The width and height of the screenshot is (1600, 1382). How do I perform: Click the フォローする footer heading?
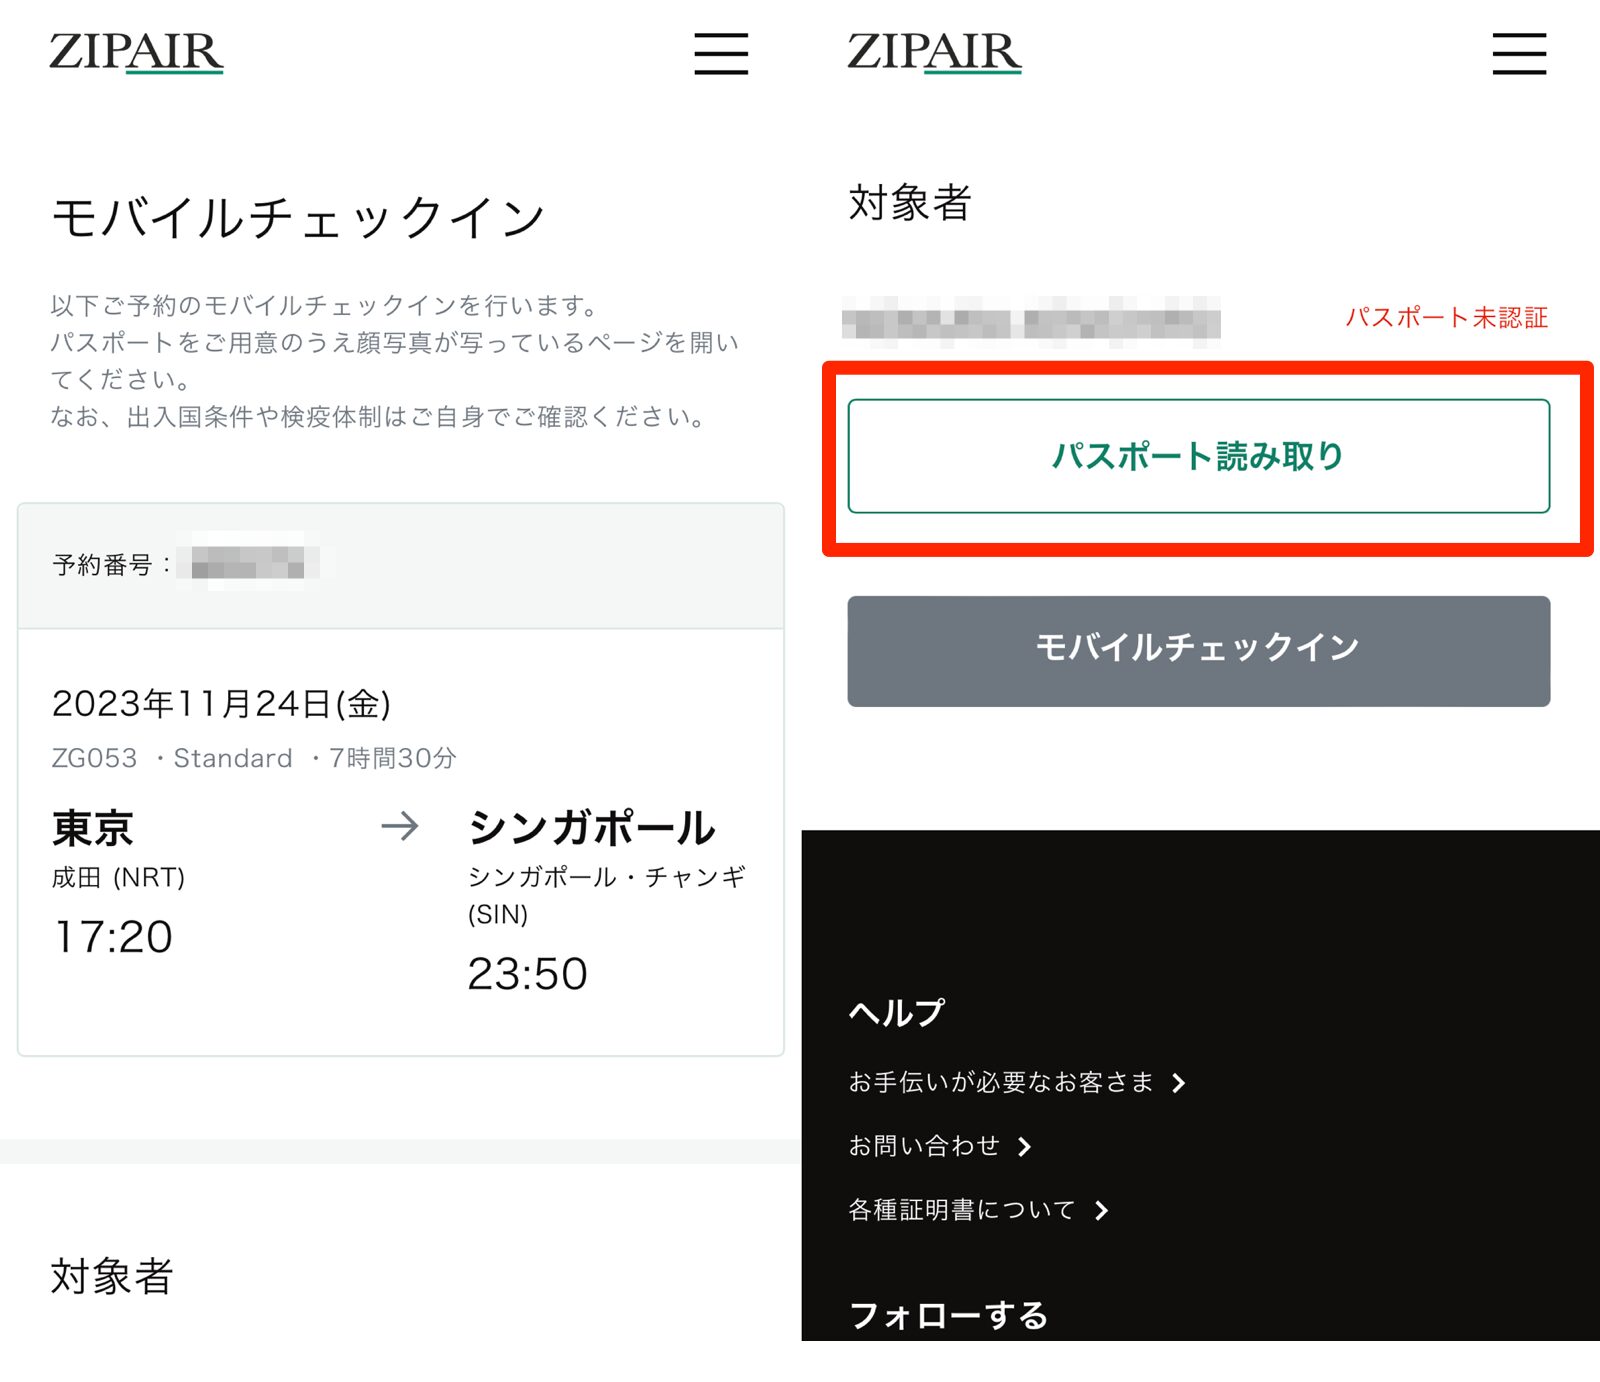948,1315
